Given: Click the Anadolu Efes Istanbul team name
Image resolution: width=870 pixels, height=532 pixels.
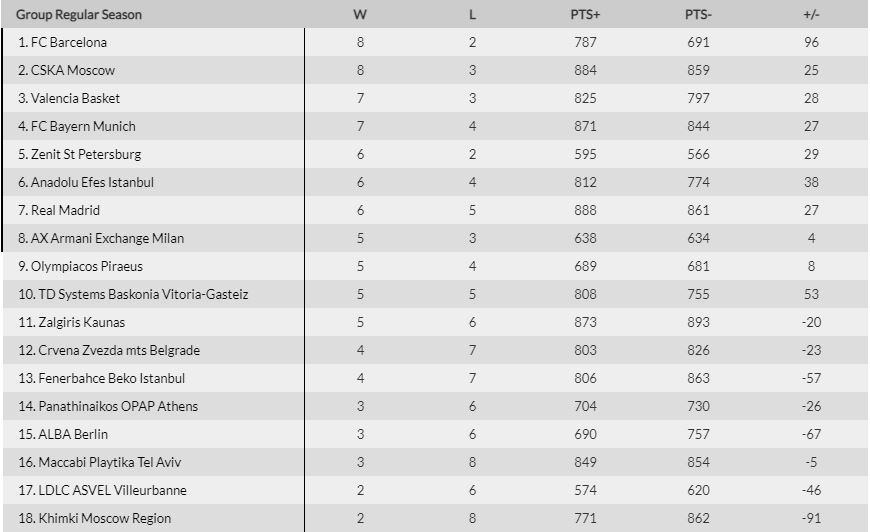Looking at the screenshot, I should [92, 183].
